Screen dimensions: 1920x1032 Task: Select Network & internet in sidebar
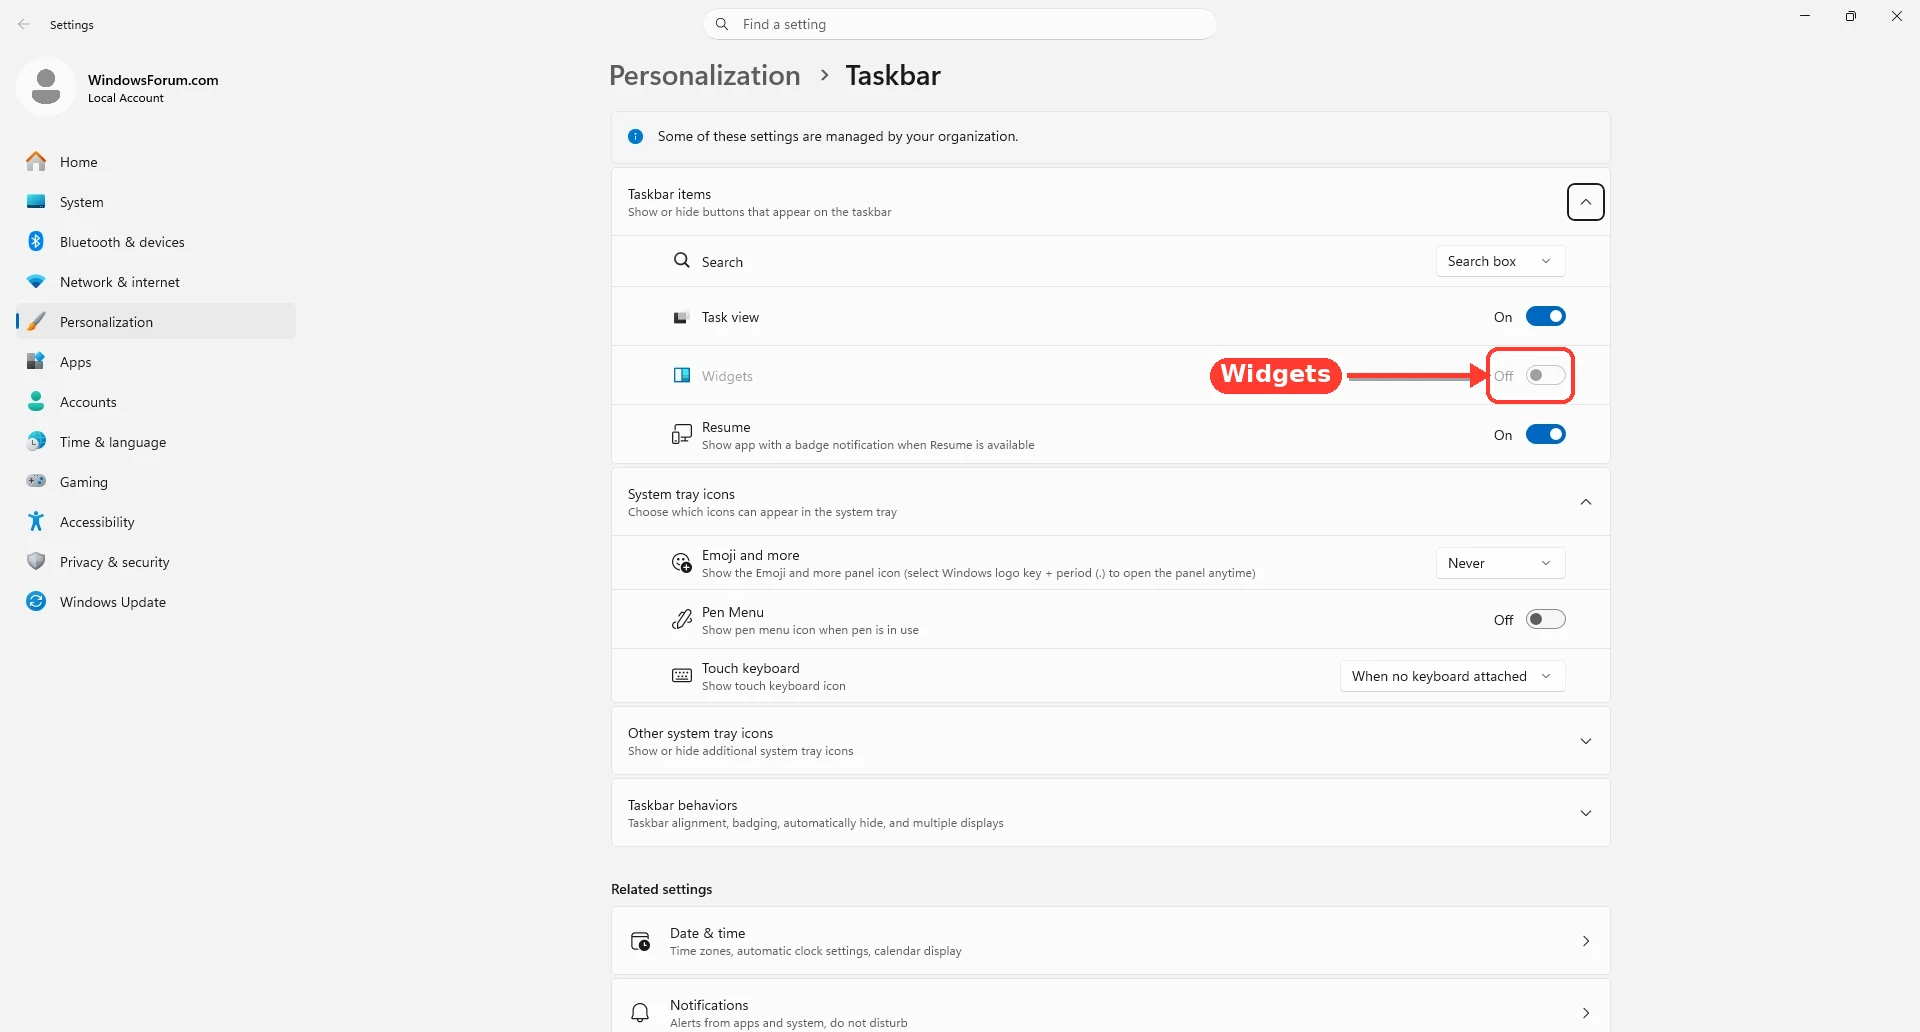point(156,281)
